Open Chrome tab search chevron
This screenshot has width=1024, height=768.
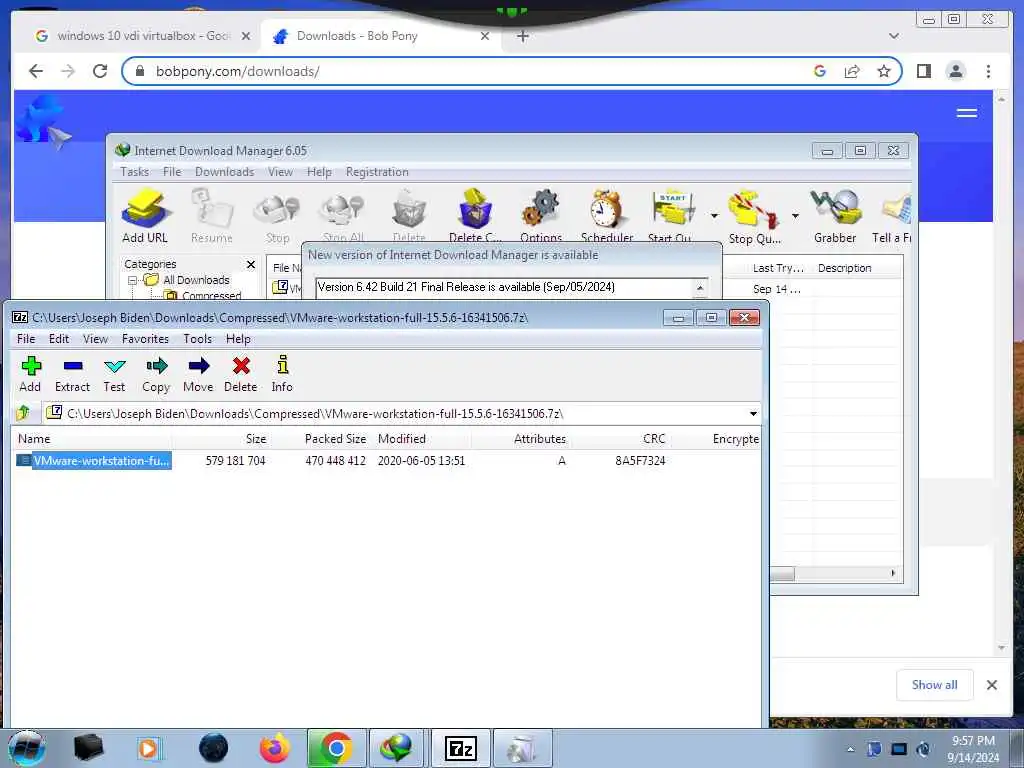coord(893,36)
